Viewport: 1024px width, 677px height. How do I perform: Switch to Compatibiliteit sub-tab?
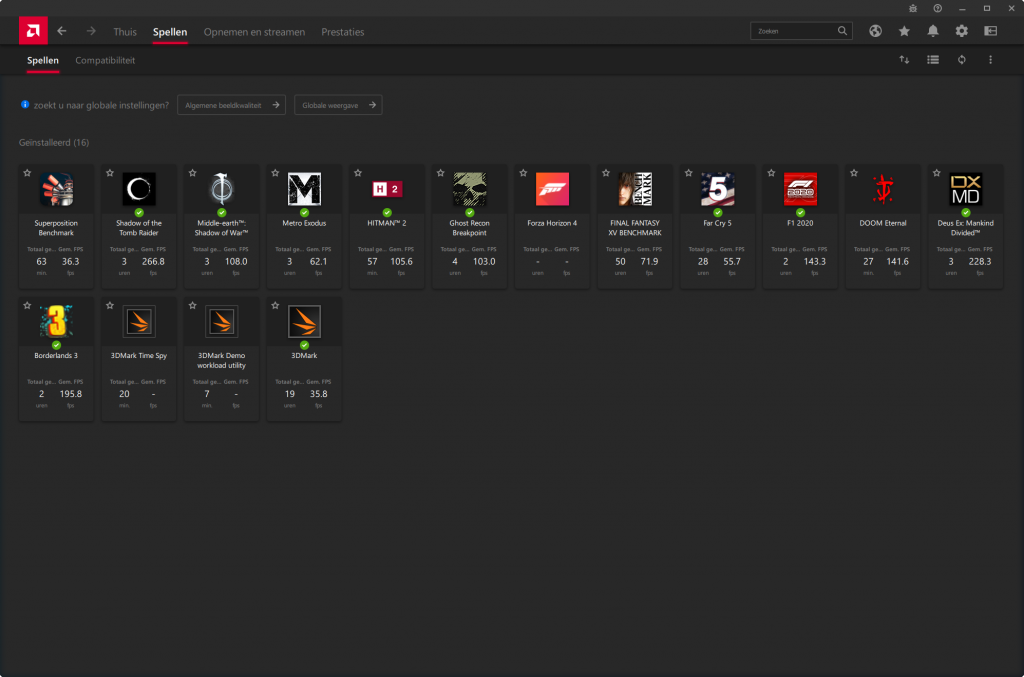(104, 60)
